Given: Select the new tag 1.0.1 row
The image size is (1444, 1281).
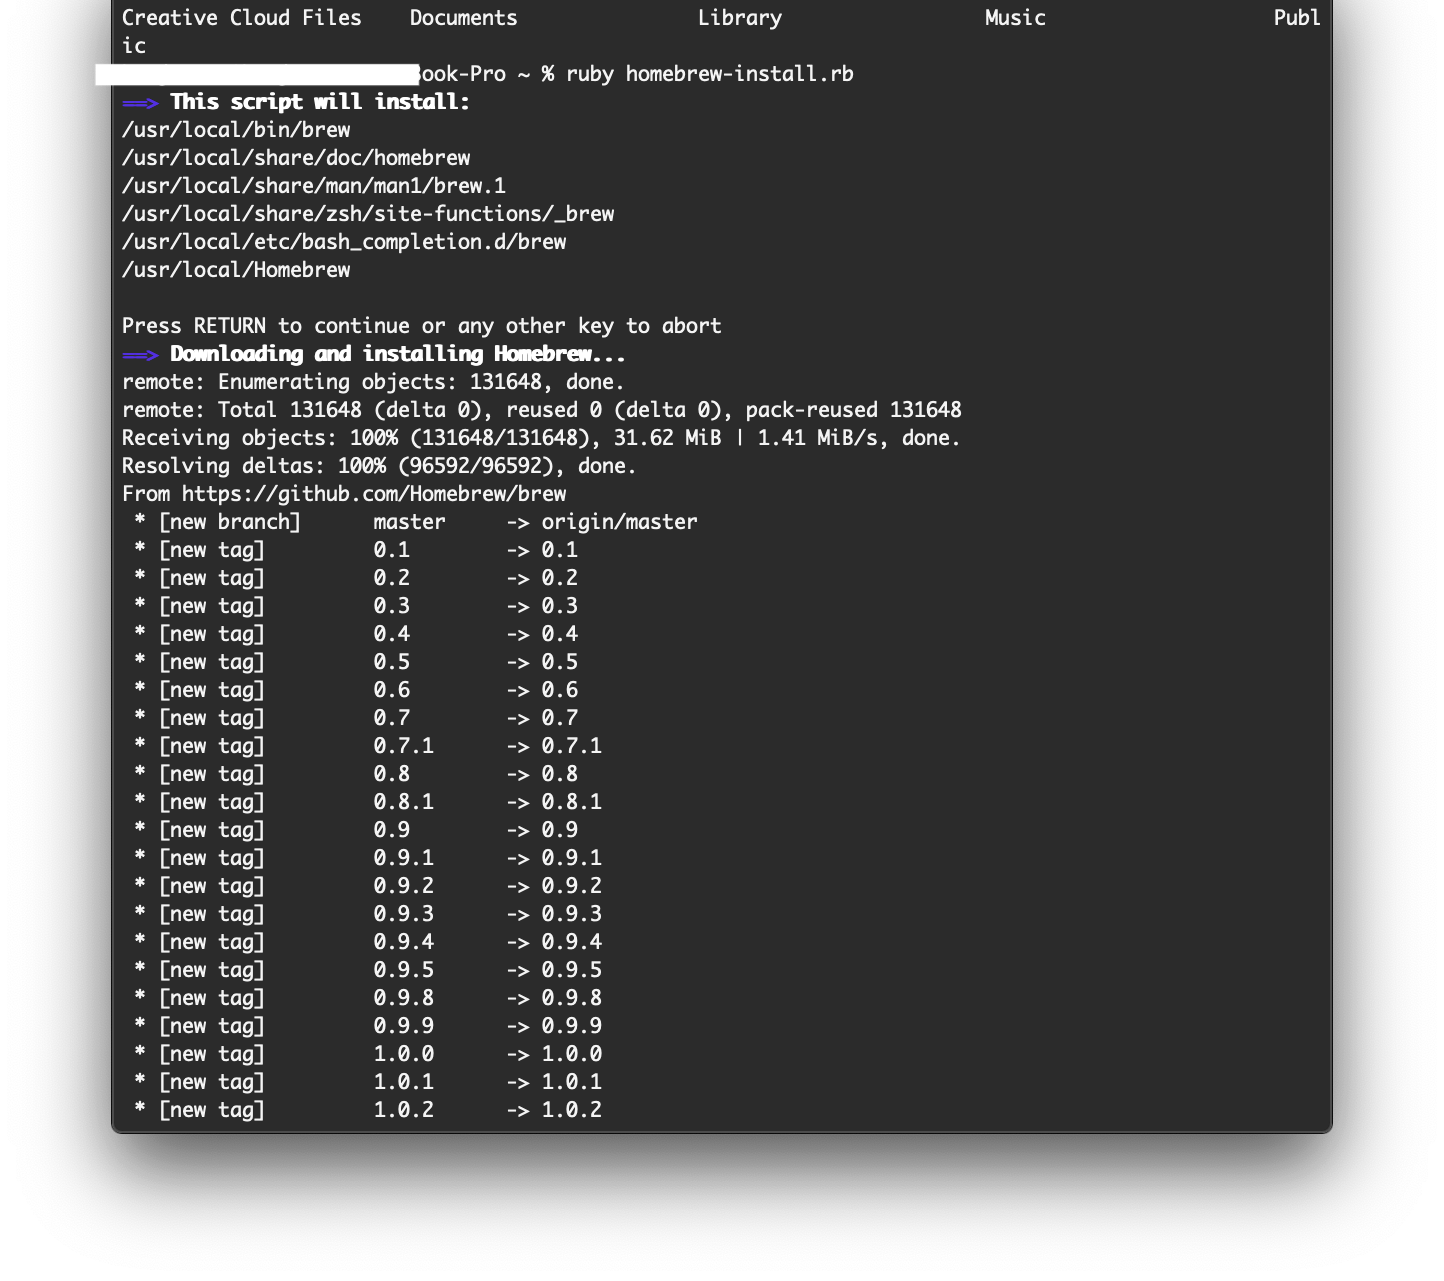Looking at the screenshot, I should click(368, 1082).
